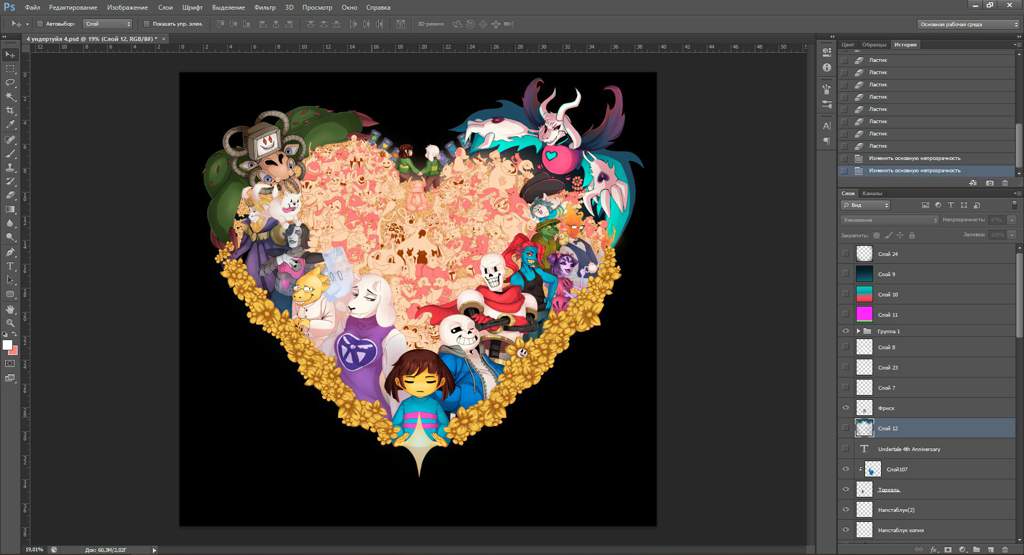This screenshot has height=555, width=1024.
Task: Show the Слой 24 layer
Action: 846,254
